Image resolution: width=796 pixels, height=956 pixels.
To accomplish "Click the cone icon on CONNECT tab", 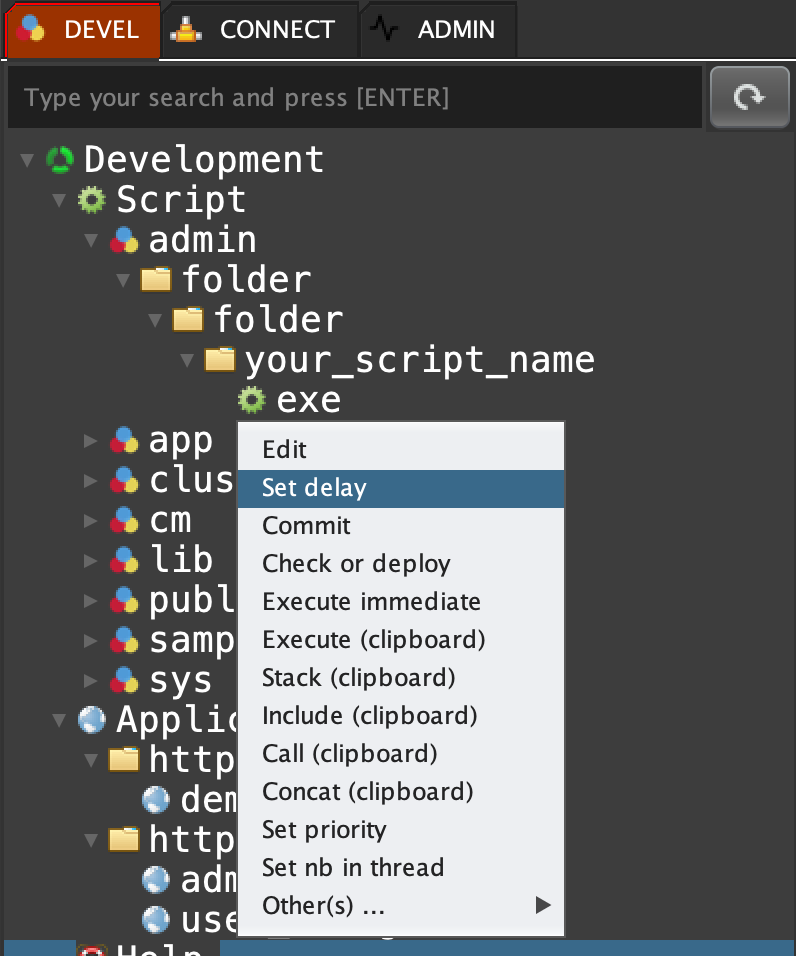I will 186,30.
